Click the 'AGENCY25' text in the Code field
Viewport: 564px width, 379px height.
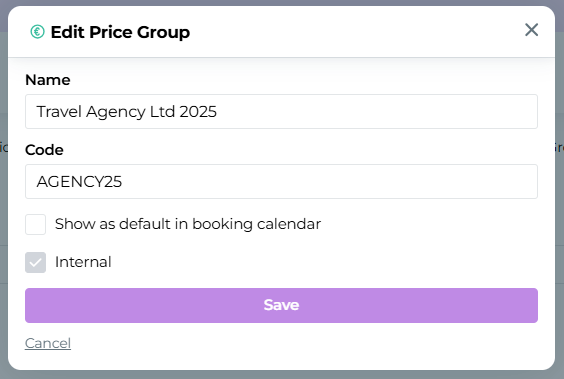click(x=79, y=182)
